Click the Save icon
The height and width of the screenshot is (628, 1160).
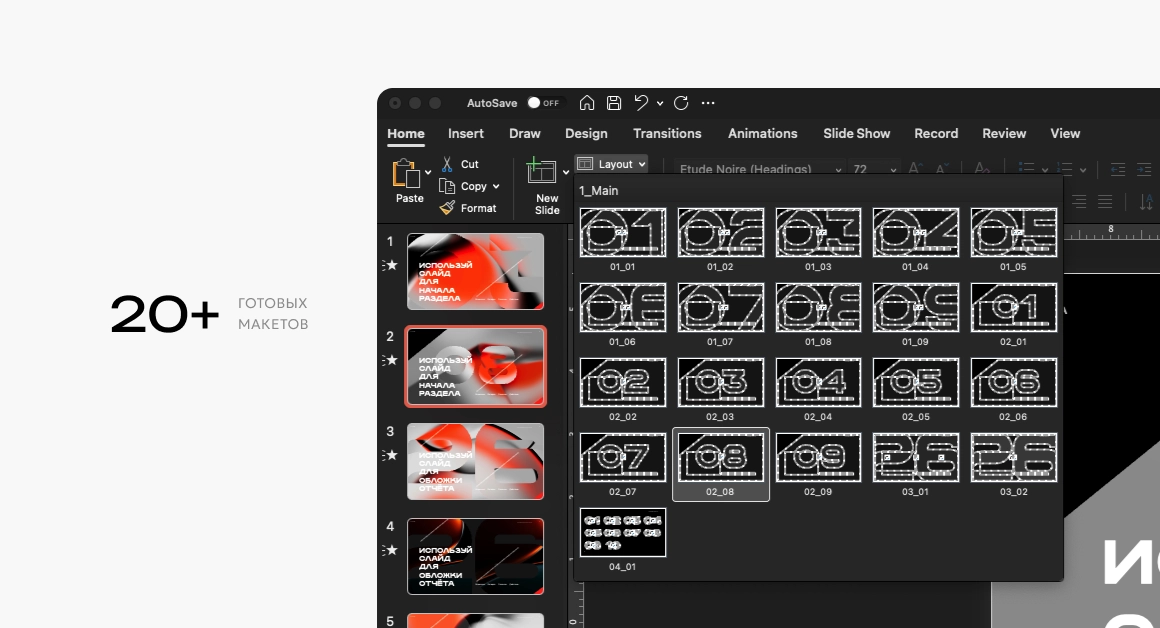(613, 102)
